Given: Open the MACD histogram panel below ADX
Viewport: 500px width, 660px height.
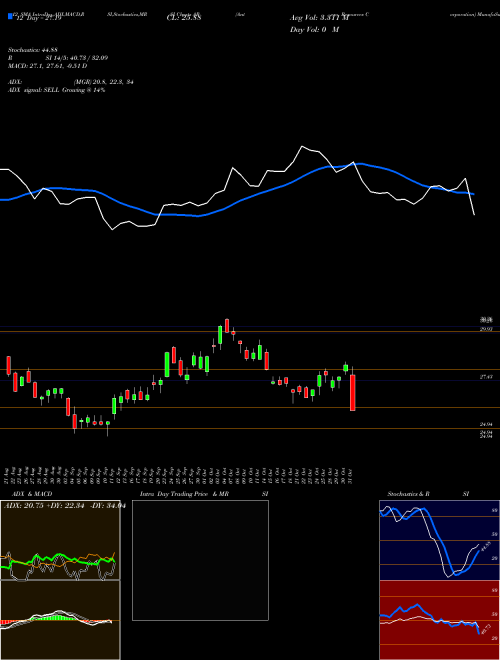Looking at the screenshot, I should click(60, 620).
